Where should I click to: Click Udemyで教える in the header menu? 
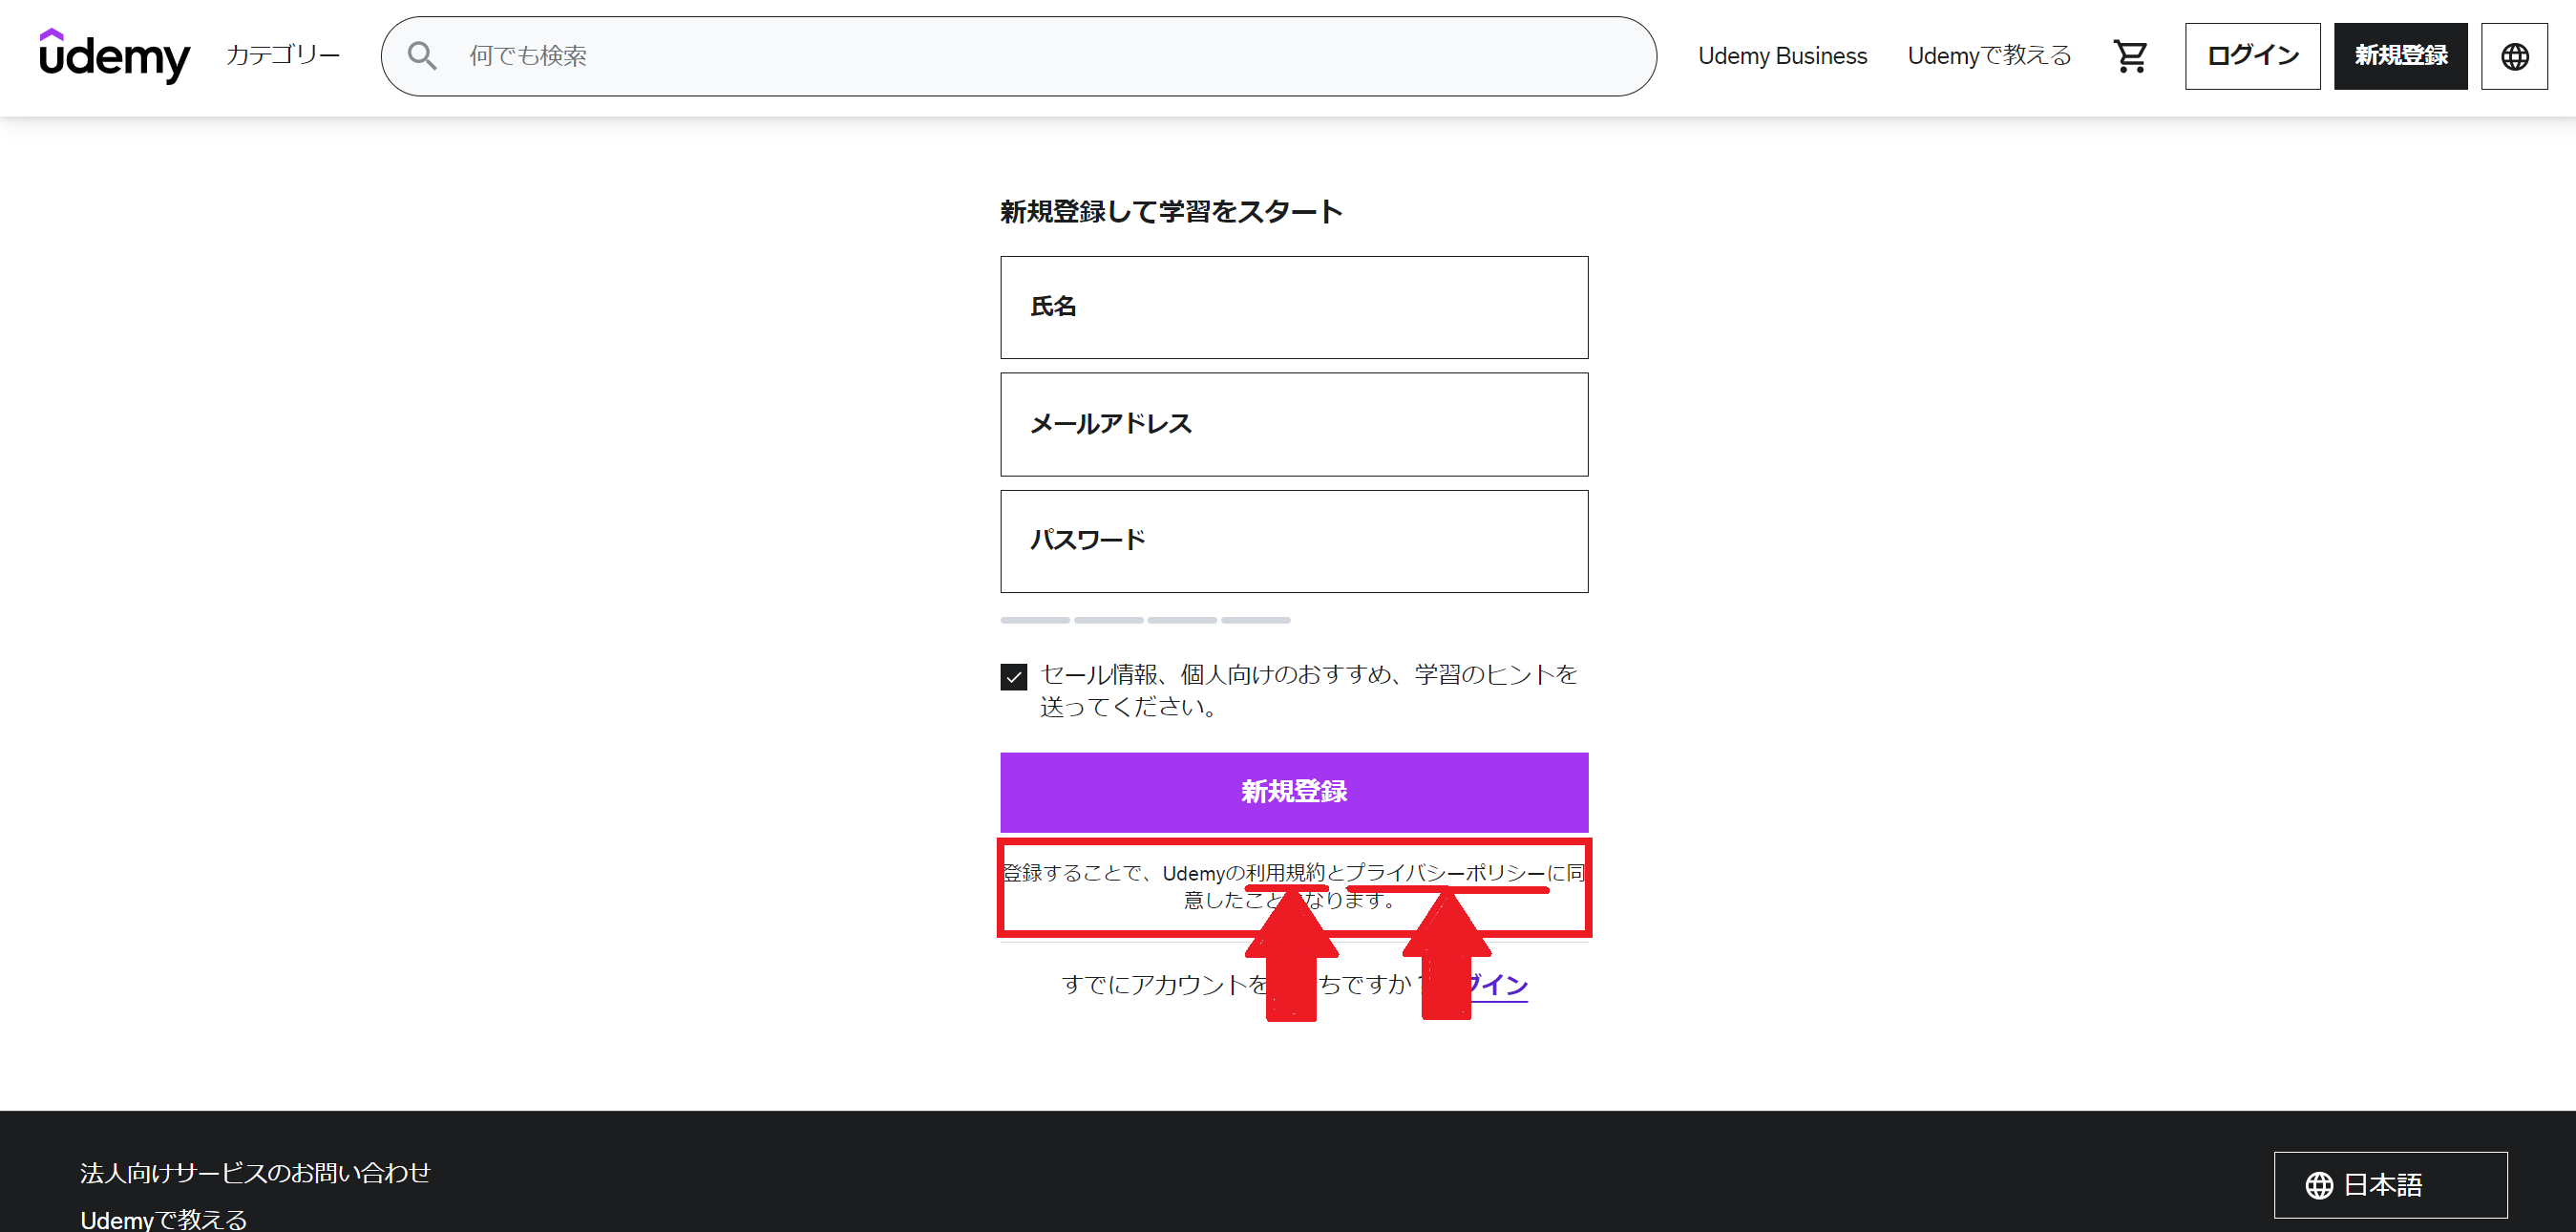click(1988, 56)
